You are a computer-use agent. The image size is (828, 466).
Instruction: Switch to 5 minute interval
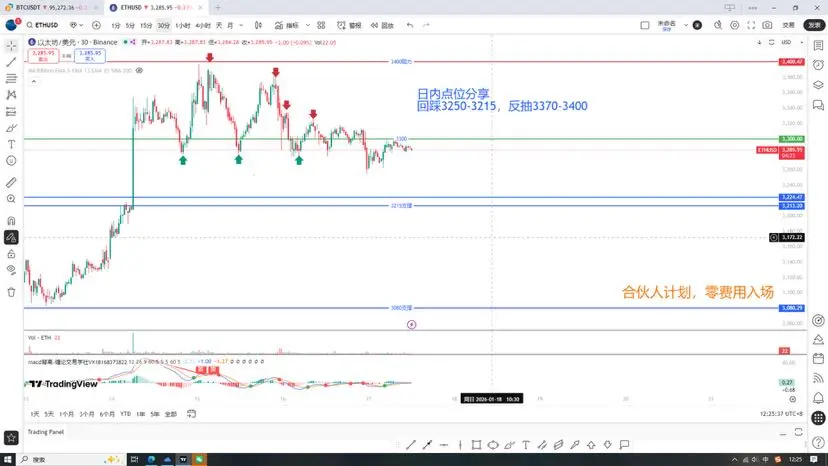tap(130, 25)
